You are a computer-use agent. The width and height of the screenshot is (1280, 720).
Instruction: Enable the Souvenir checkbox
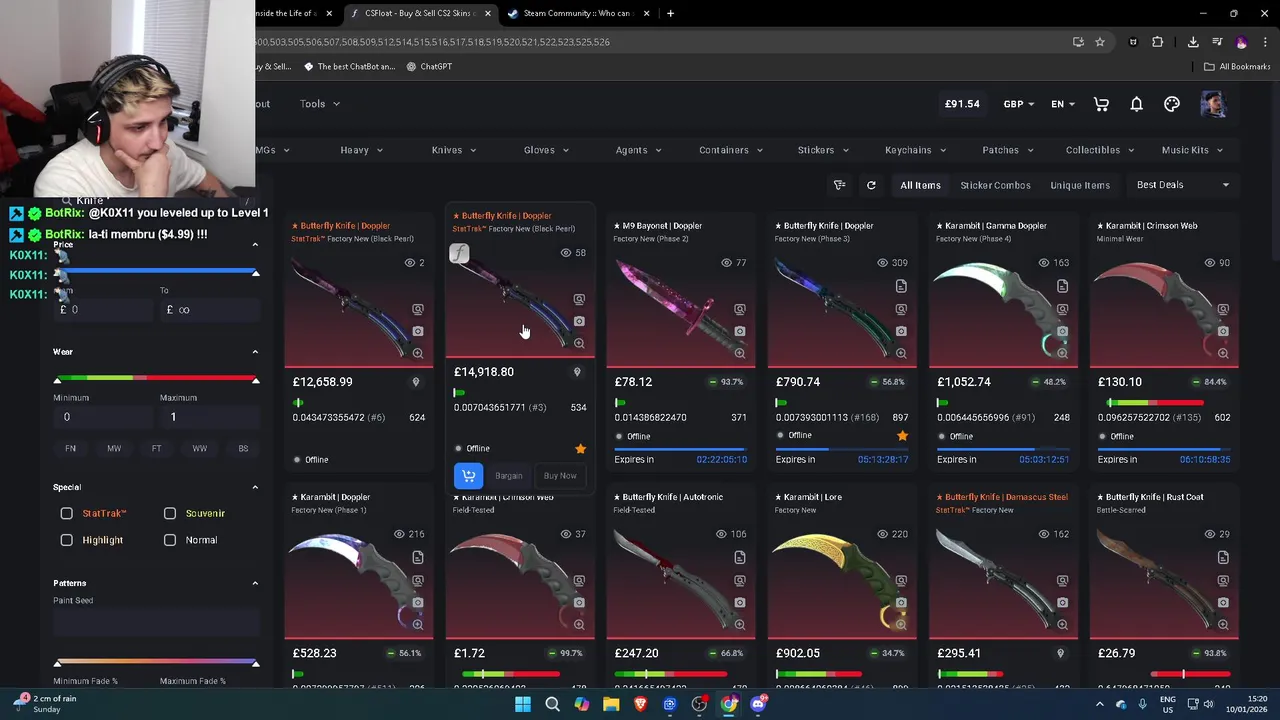tap(170, 513)
